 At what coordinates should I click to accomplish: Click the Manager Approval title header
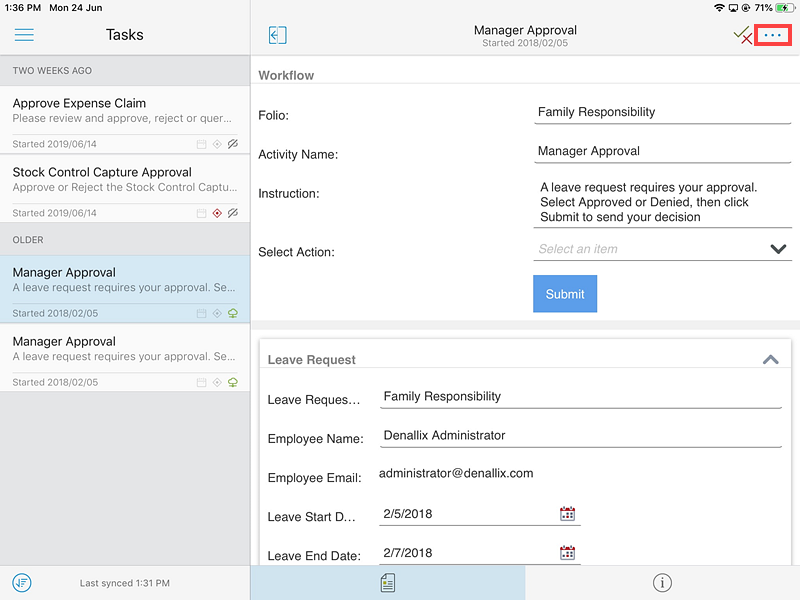click(525, 30)
